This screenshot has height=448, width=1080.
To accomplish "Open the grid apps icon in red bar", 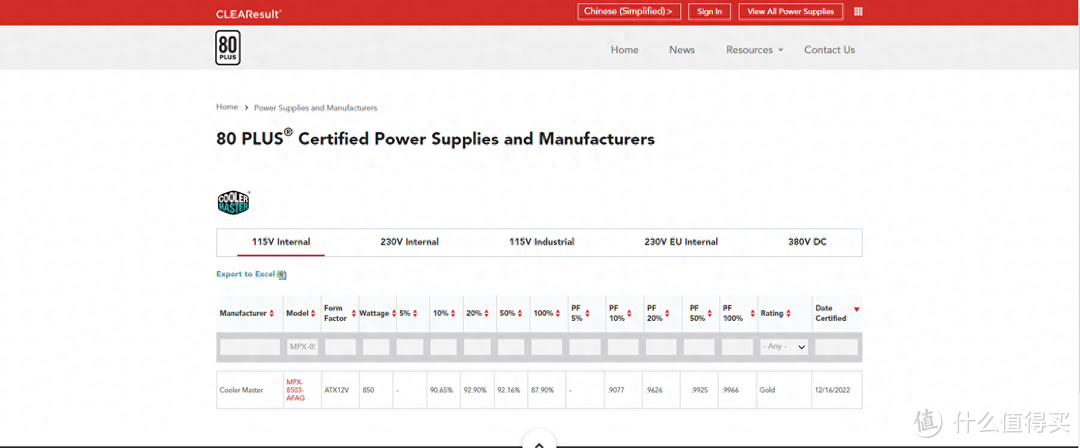I will coord(858,12).
